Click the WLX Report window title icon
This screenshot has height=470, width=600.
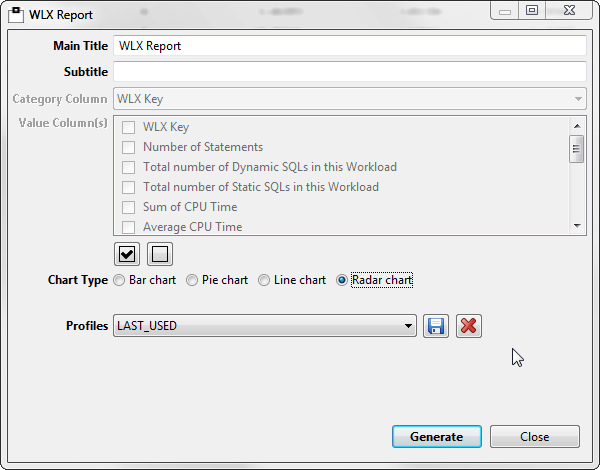[16, 15]
